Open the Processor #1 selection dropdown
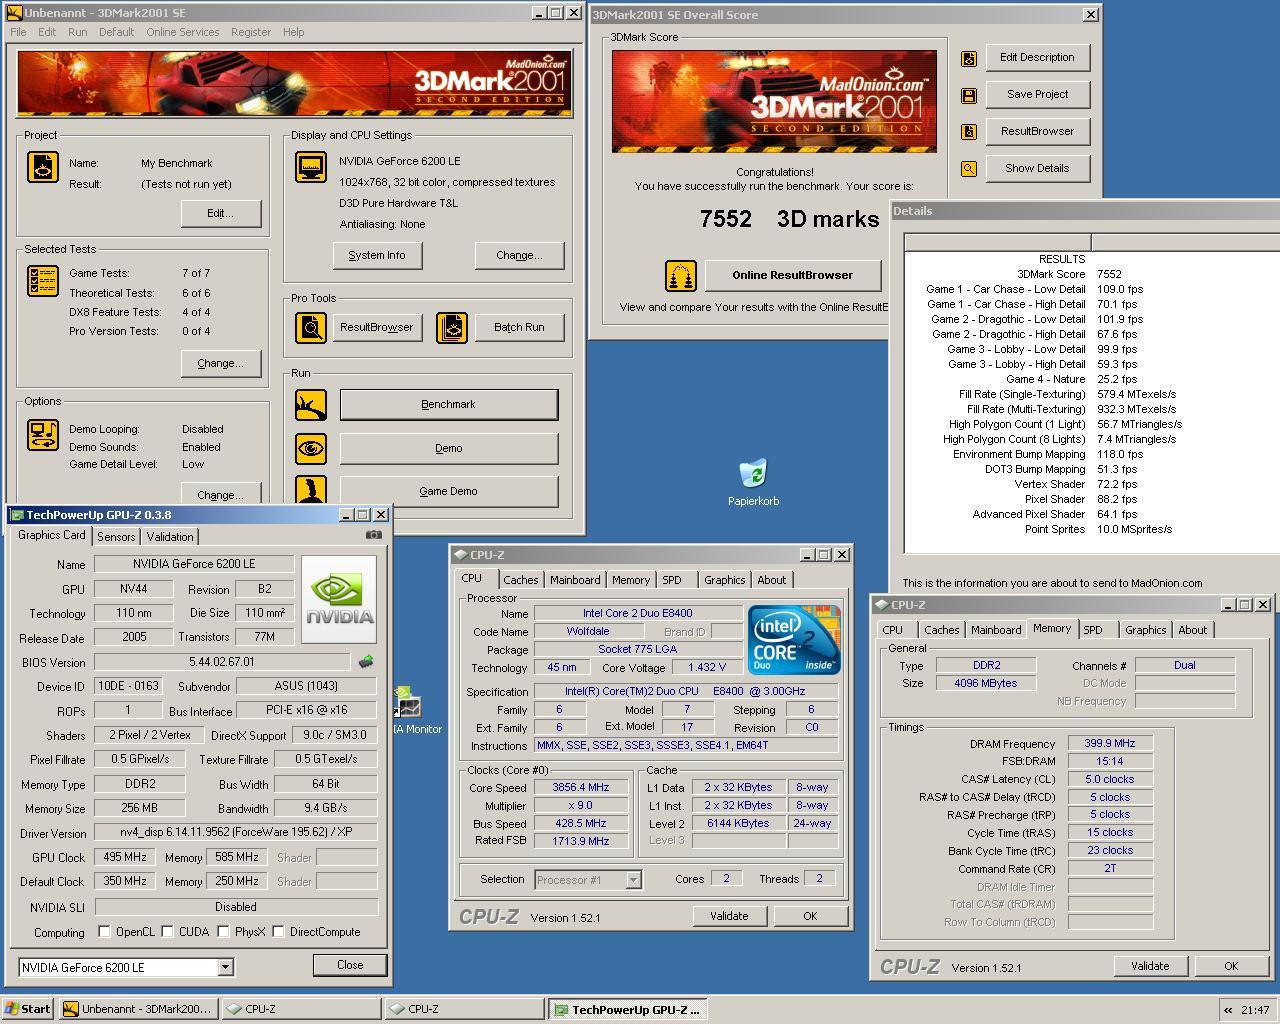Image resolution: width=1280 pixels, height=1024 pixels. [x=633, y=880]
